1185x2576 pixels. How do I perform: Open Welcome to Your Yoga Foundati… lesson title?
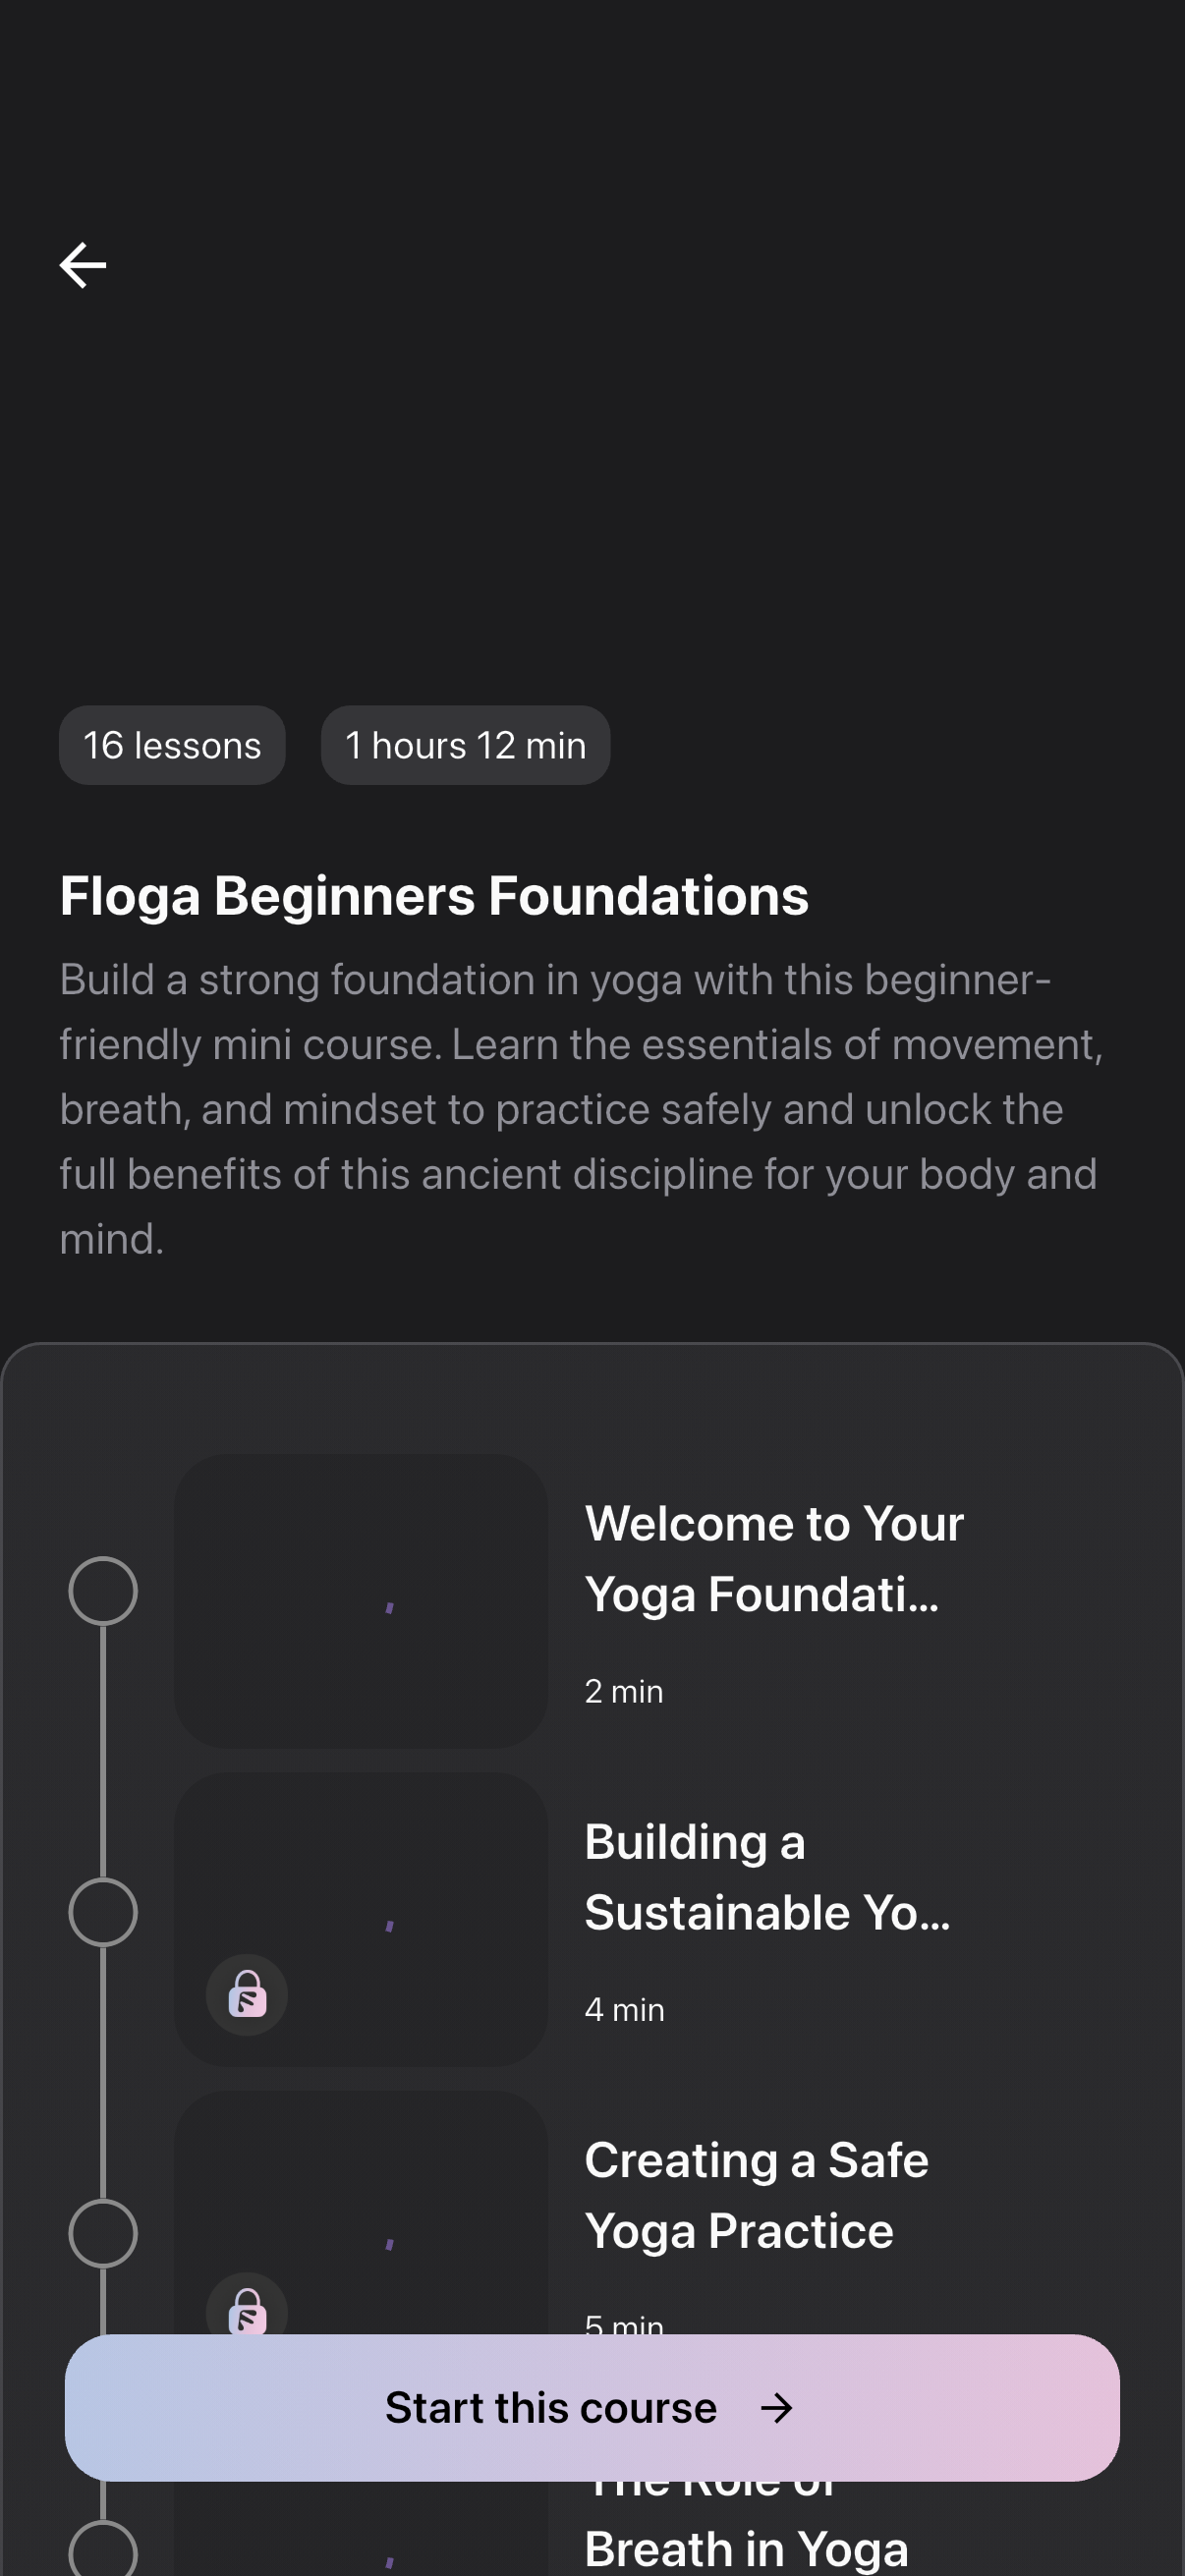(774, 1558)
